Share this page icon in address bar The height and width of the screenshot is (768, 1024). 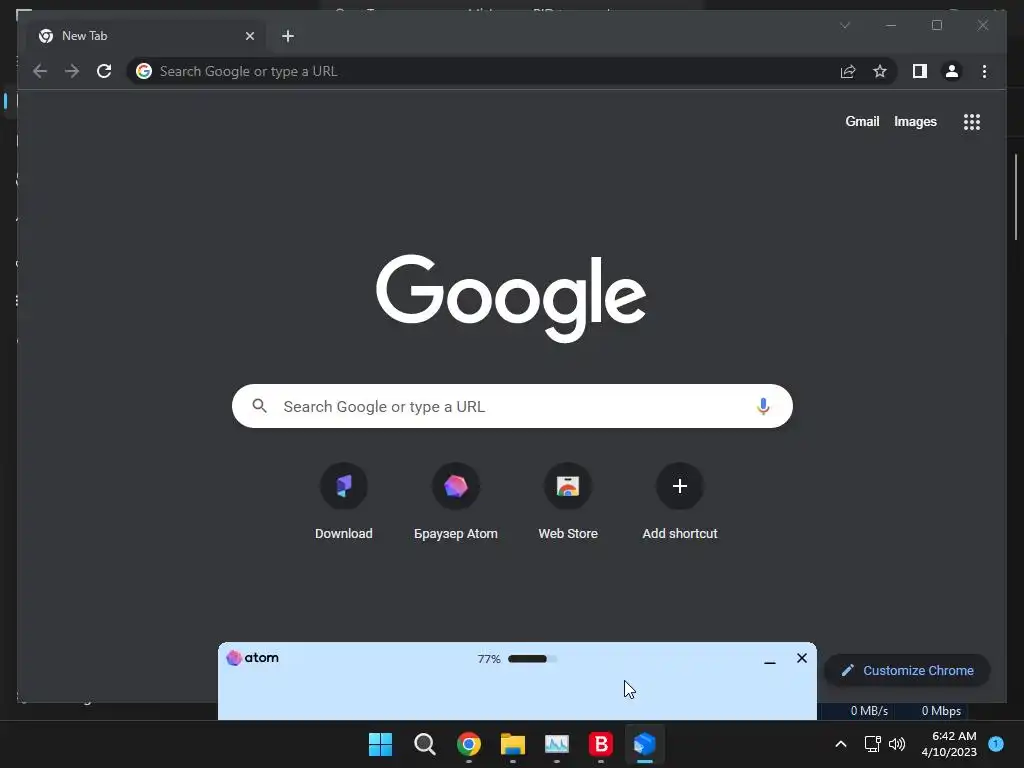848,71
